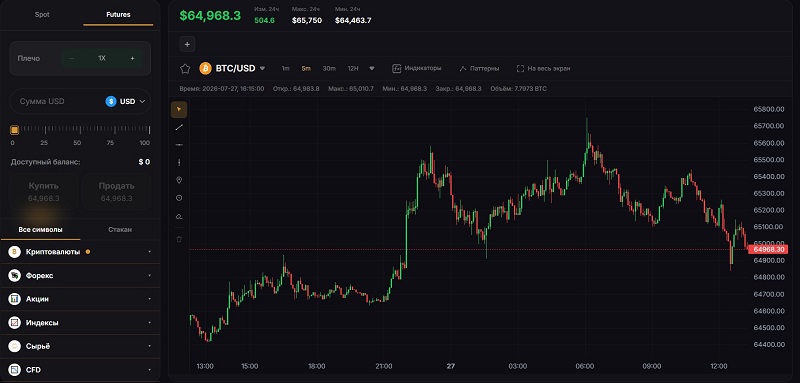
Task: Click the 24h change value 504.6
Action: pyautogui.click(x=264, y=21)
